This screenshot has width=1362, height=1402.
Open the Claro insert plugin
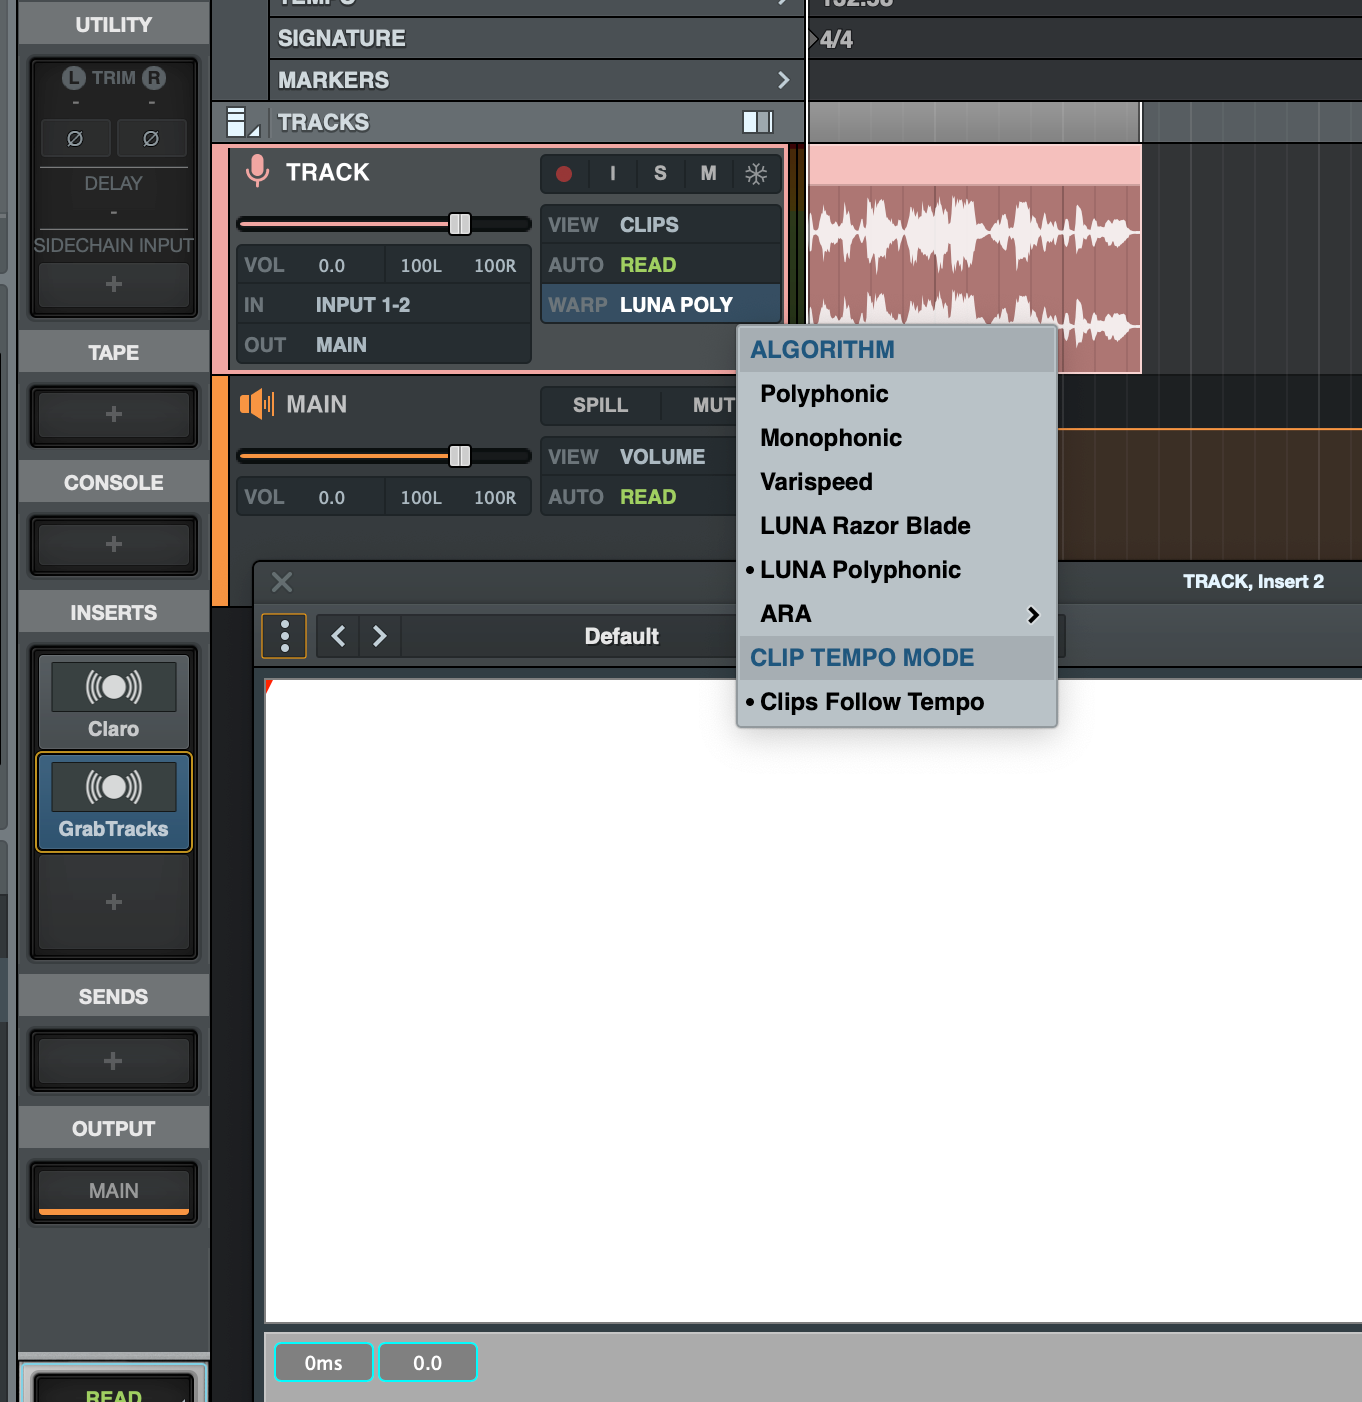(x=114, y=700)
